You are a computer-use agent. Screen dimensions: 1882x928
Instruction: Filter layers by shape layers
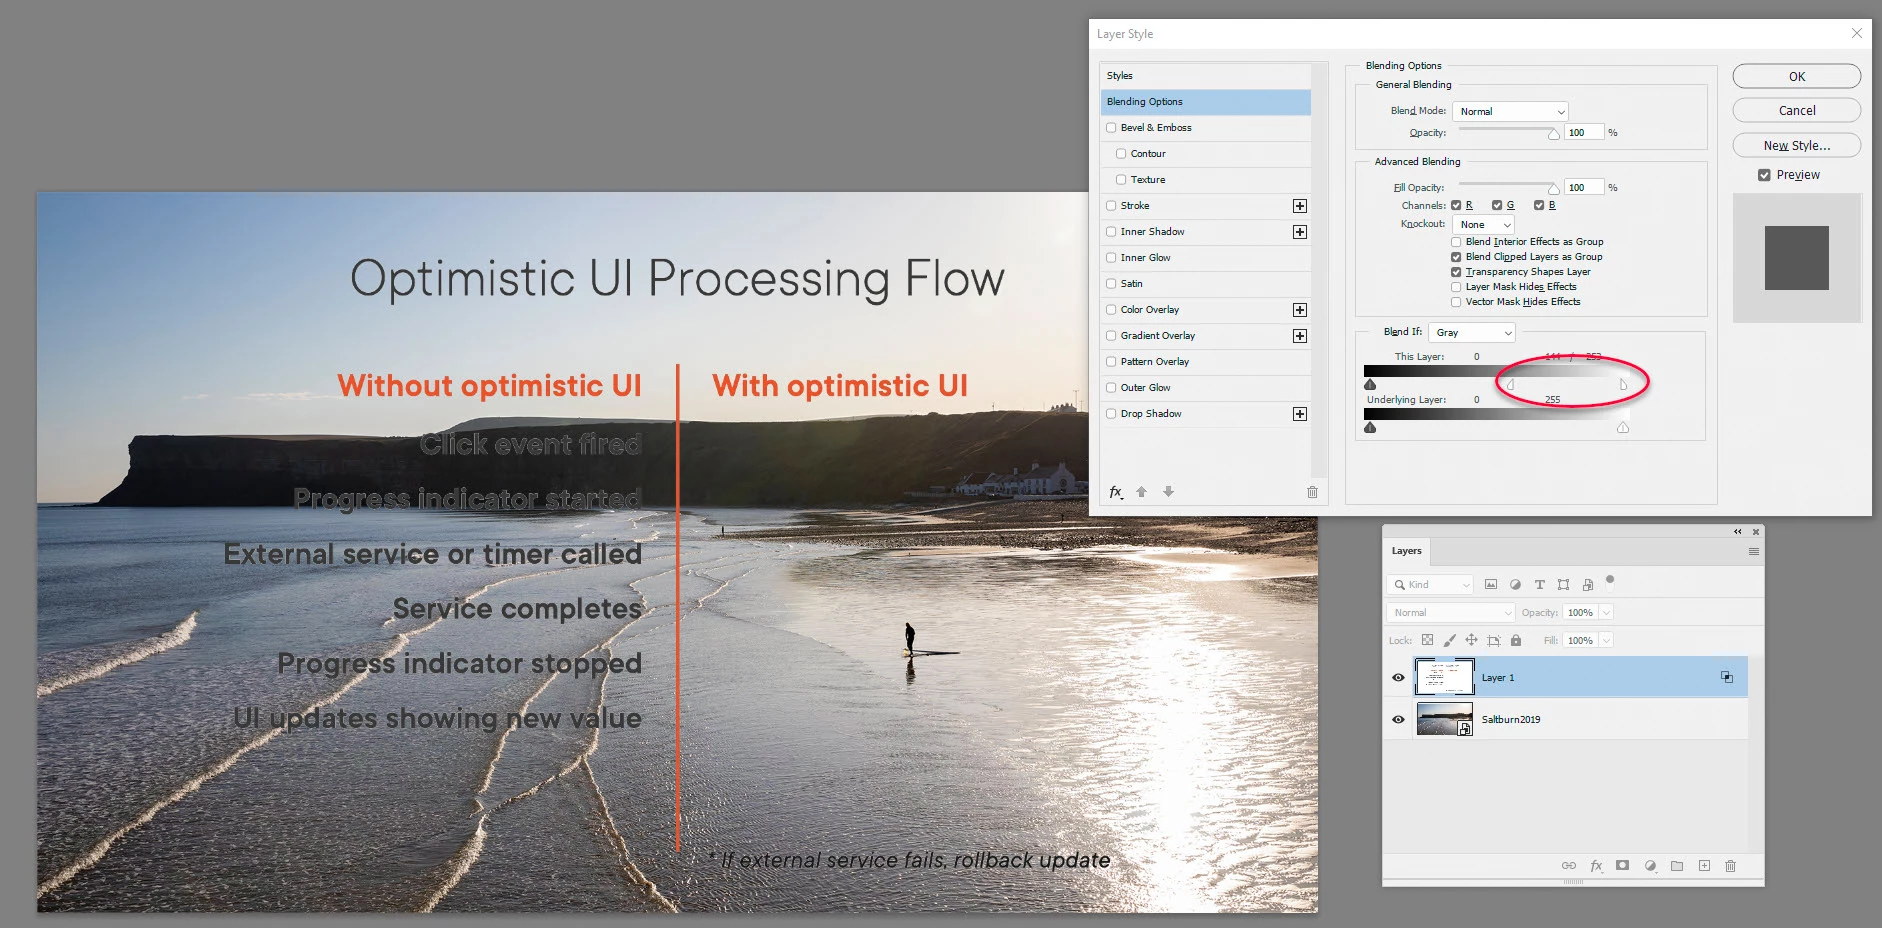(x=1563, y=585)
